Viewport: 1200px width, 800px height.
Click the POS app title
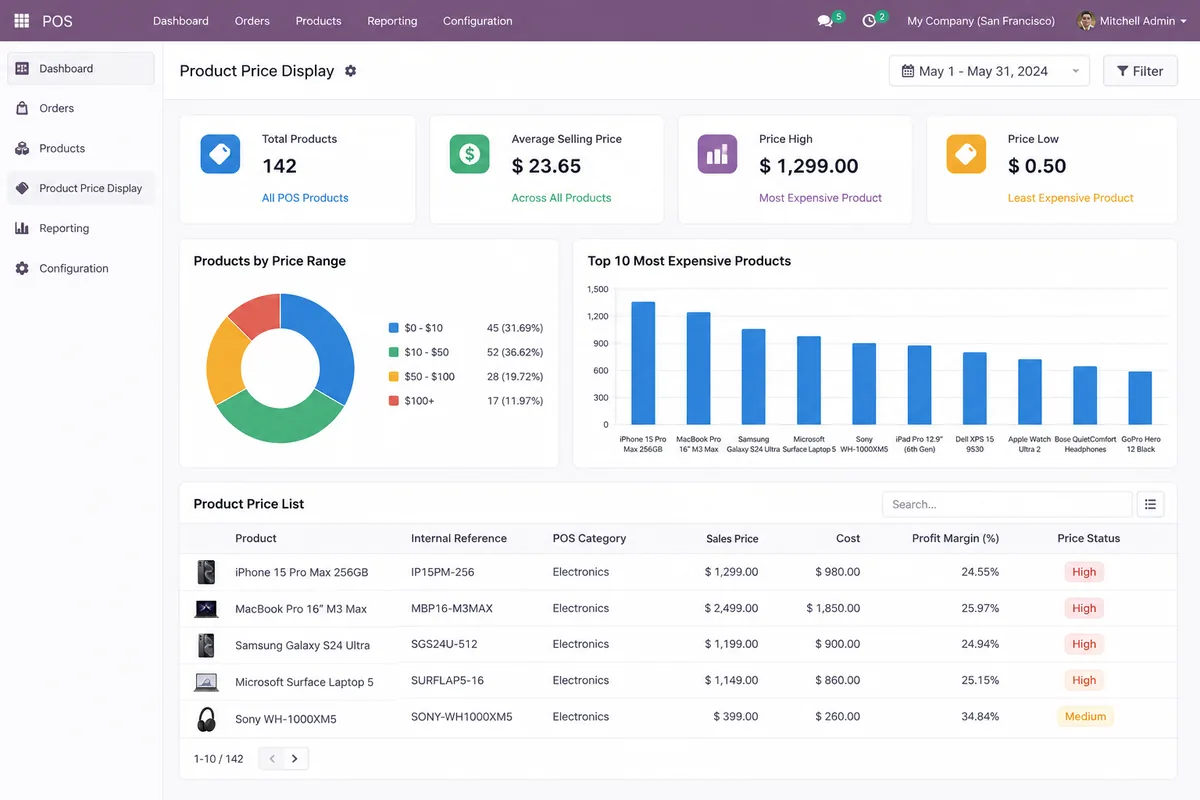pos(57,21)
